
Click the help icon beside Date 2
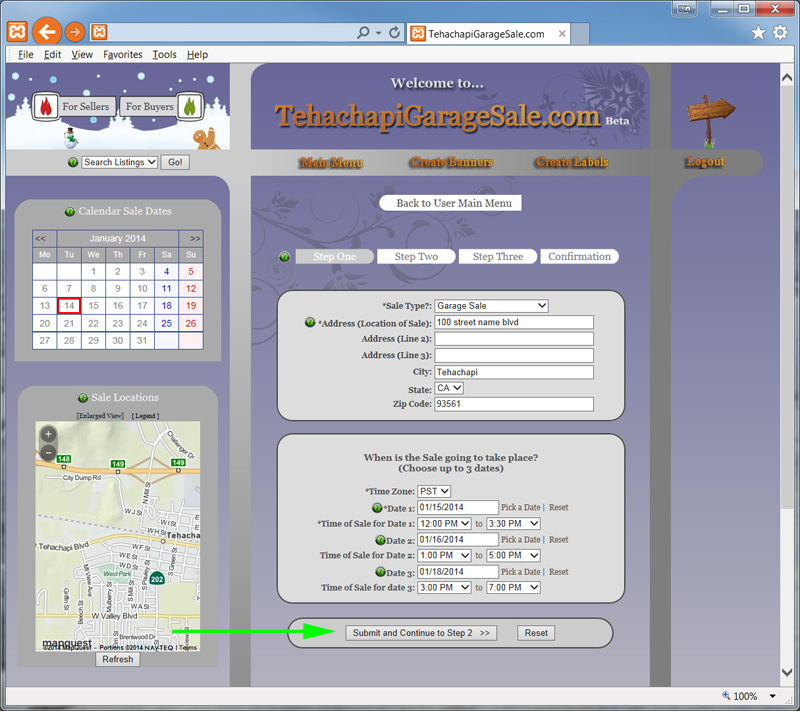coord(380,540)
